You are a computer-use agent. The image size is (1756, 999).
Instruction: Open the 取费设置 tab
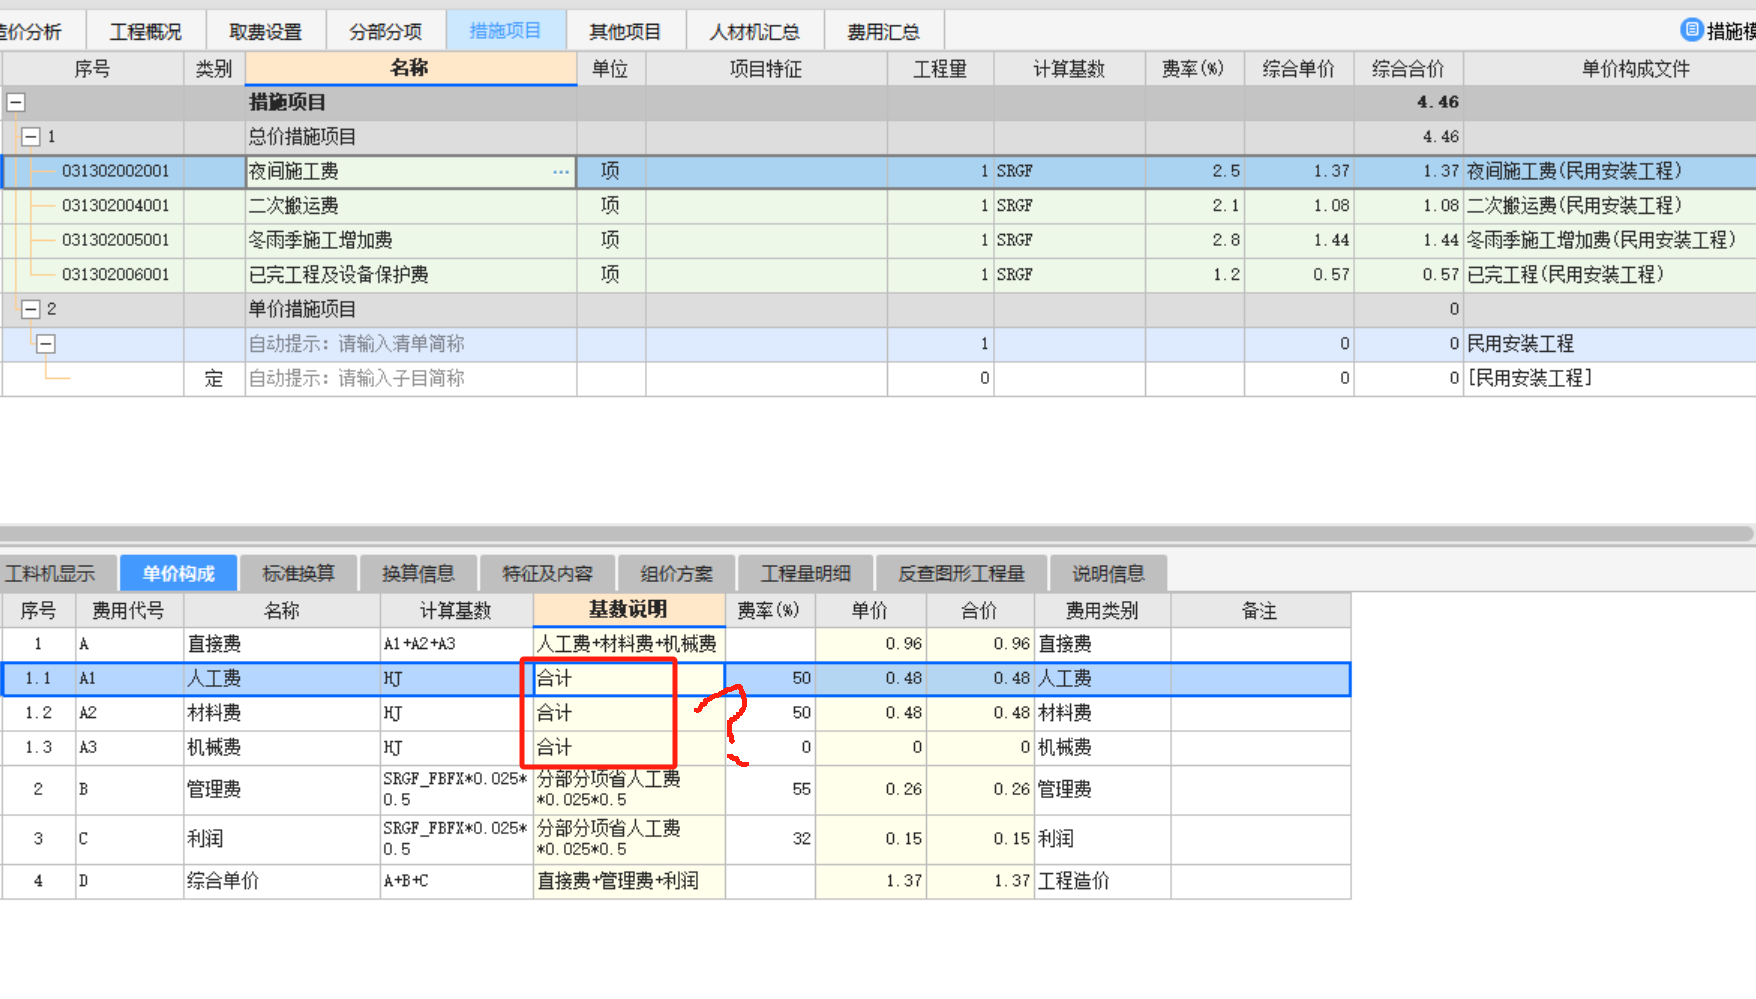pyautogui.click(x=266, y=32)
